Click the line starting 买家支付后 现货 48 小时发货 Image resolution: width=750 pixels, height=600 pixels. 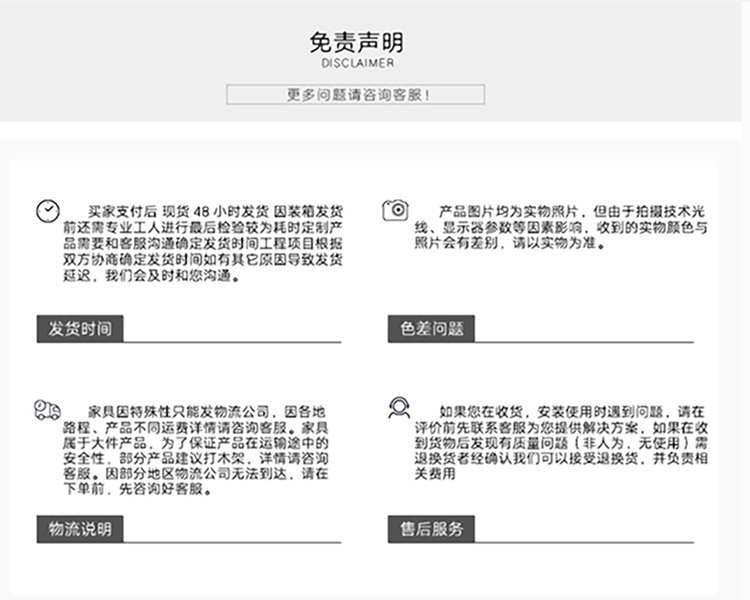click(x=215, y=211)
